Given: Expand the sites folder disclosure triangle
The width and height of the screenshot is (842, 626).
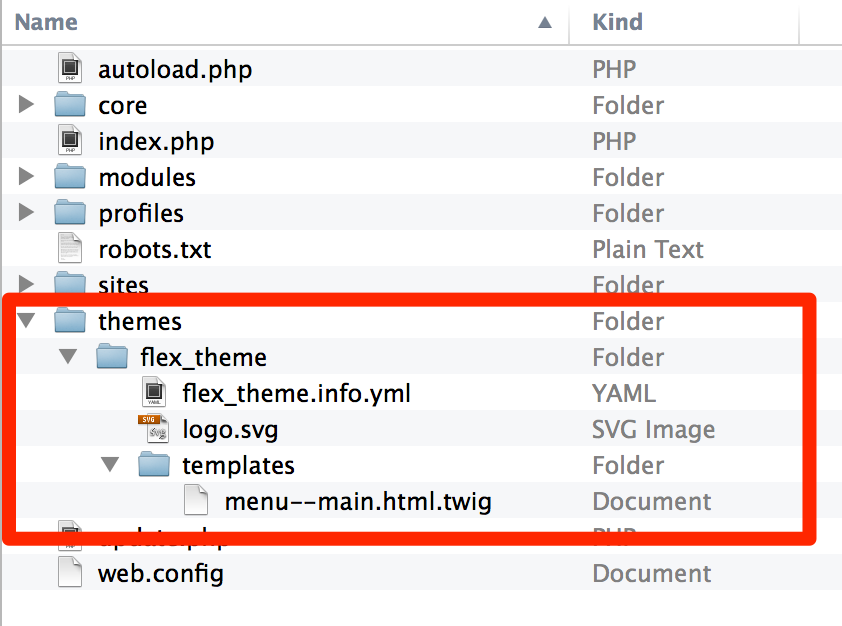Looking at the screenshot, I should click(26, 283).
